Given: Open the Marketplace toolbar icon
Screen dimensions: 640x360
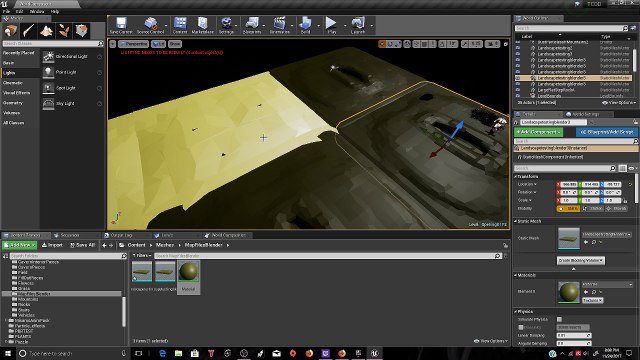Looking at the screenshot, I should pyautogui.click(x=202, y=25).
